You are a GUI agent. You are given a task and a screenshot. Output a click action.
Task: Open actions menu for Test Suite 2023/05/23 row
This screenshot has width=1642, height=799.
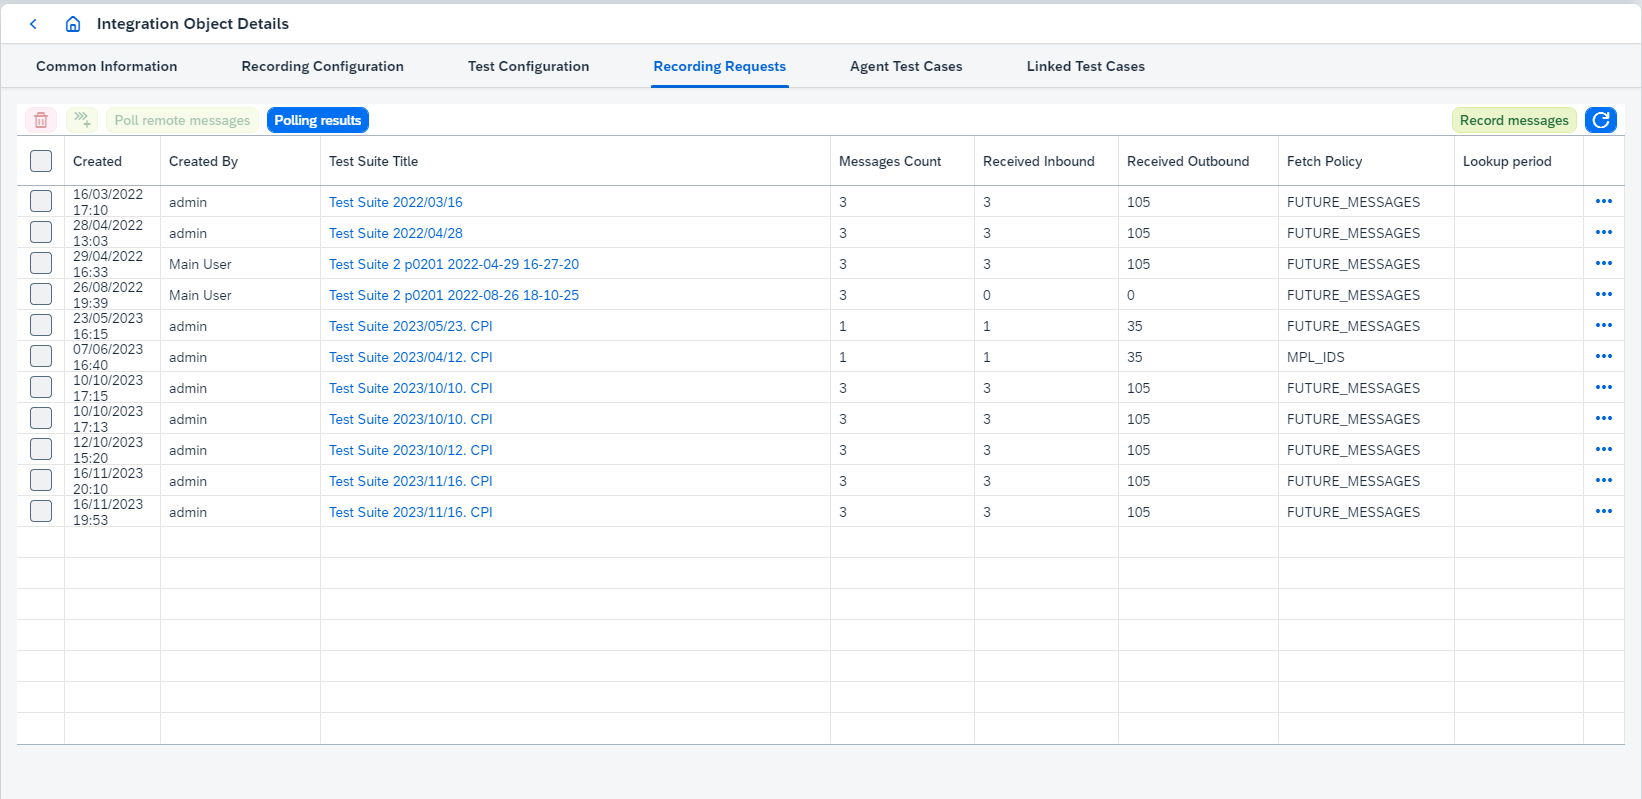tap(1604, 325)
